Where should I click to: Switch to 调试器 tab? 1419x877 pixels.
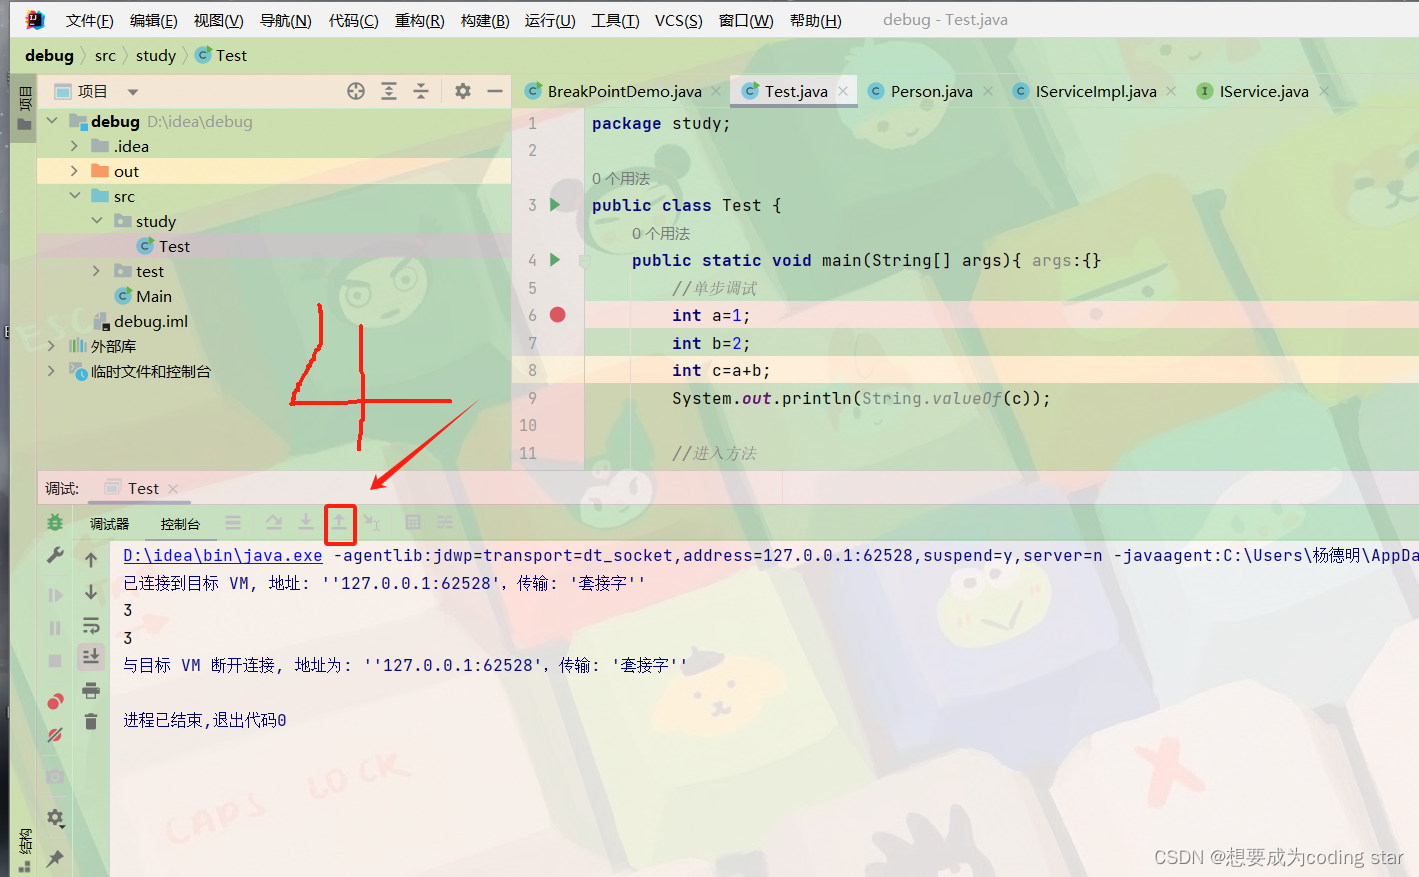[x=109, y=523]
